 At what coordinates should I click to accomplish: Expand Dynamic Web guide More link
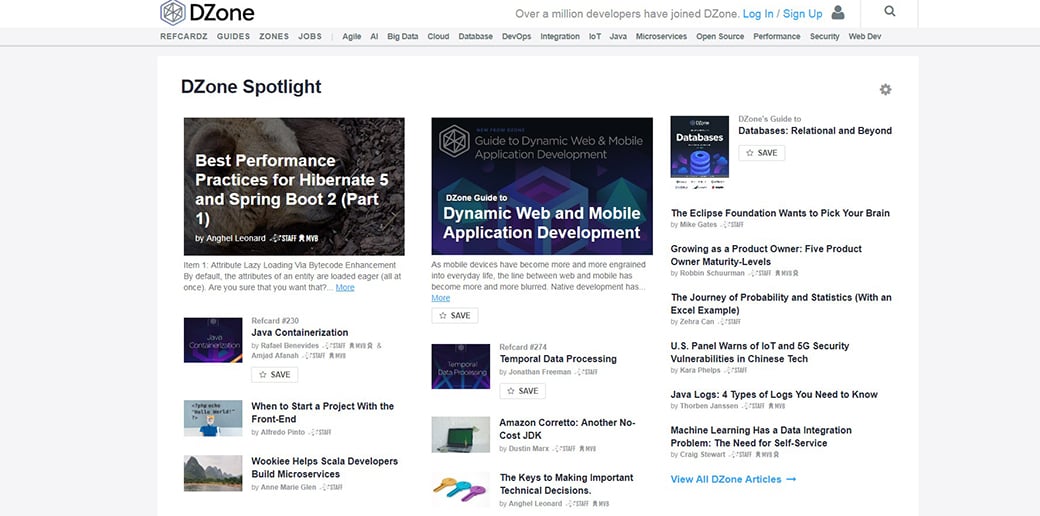[440, 298]
